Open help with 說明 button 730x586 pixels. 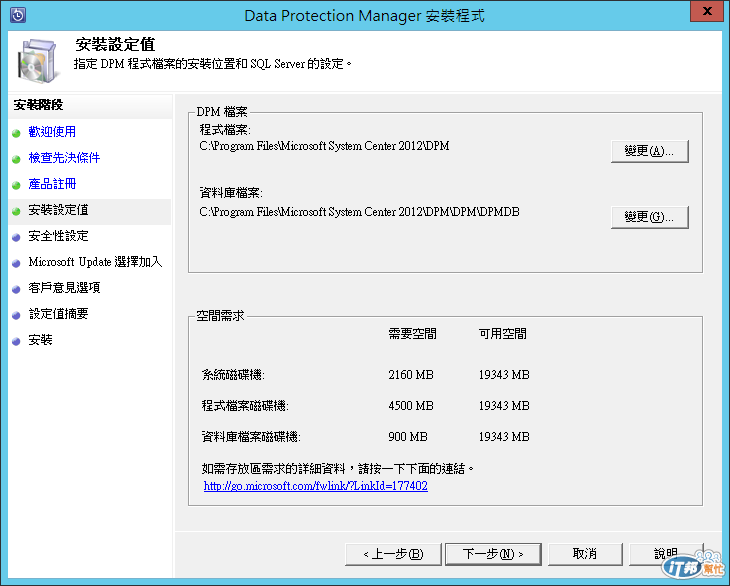coord(666,554)
